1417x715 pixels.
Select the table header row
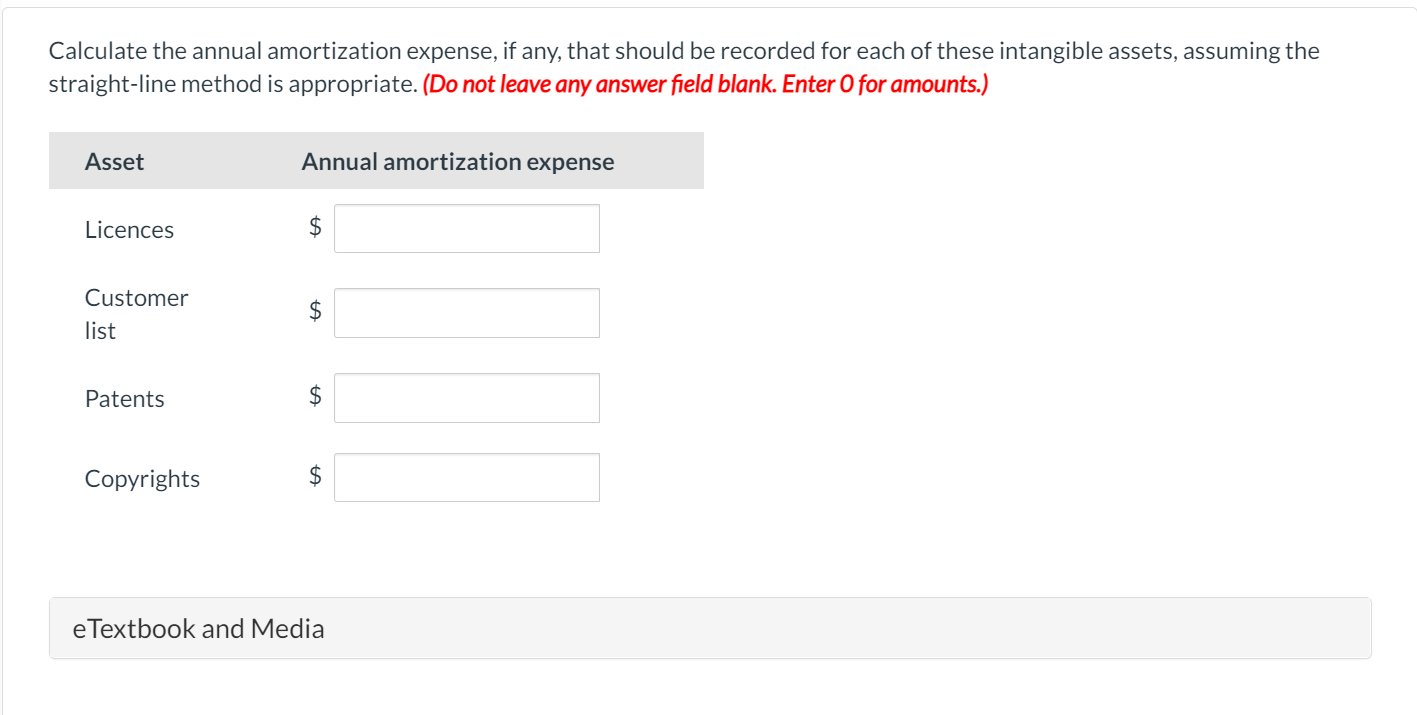pos(376,160)
